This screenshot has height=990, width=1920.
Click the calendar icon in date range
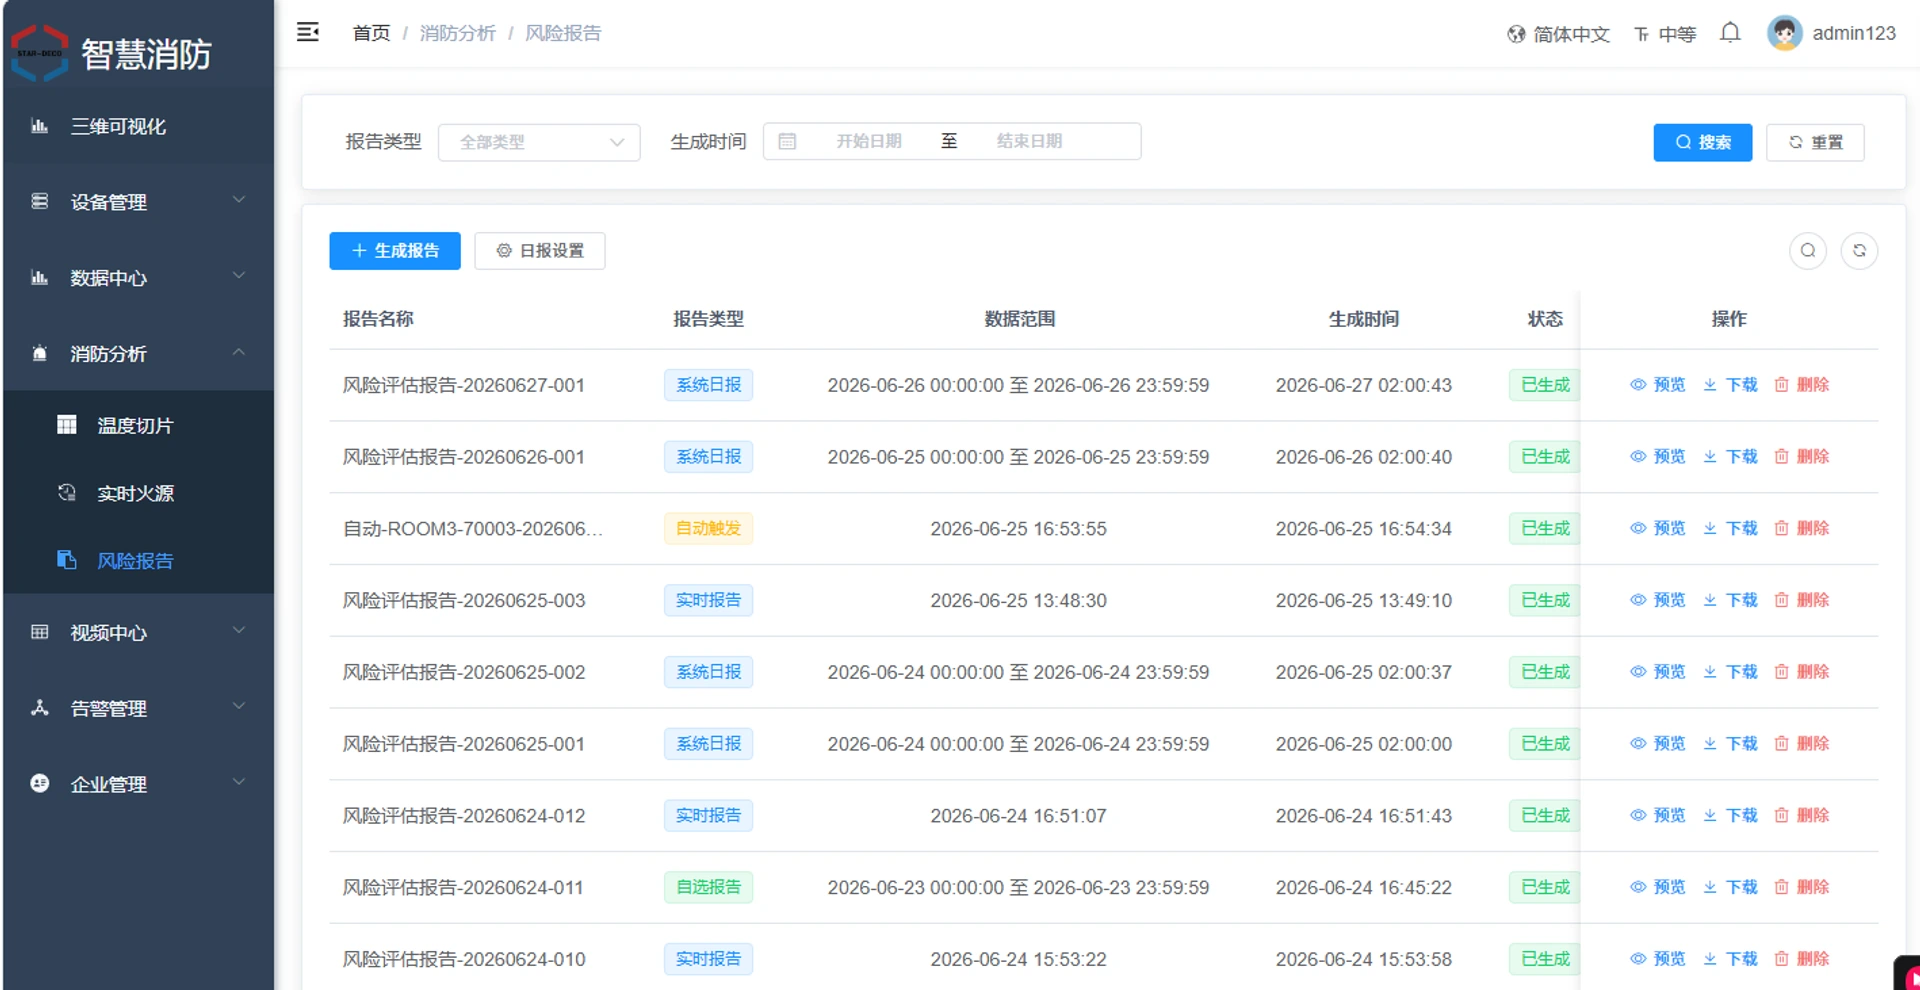tap(787, 142)
